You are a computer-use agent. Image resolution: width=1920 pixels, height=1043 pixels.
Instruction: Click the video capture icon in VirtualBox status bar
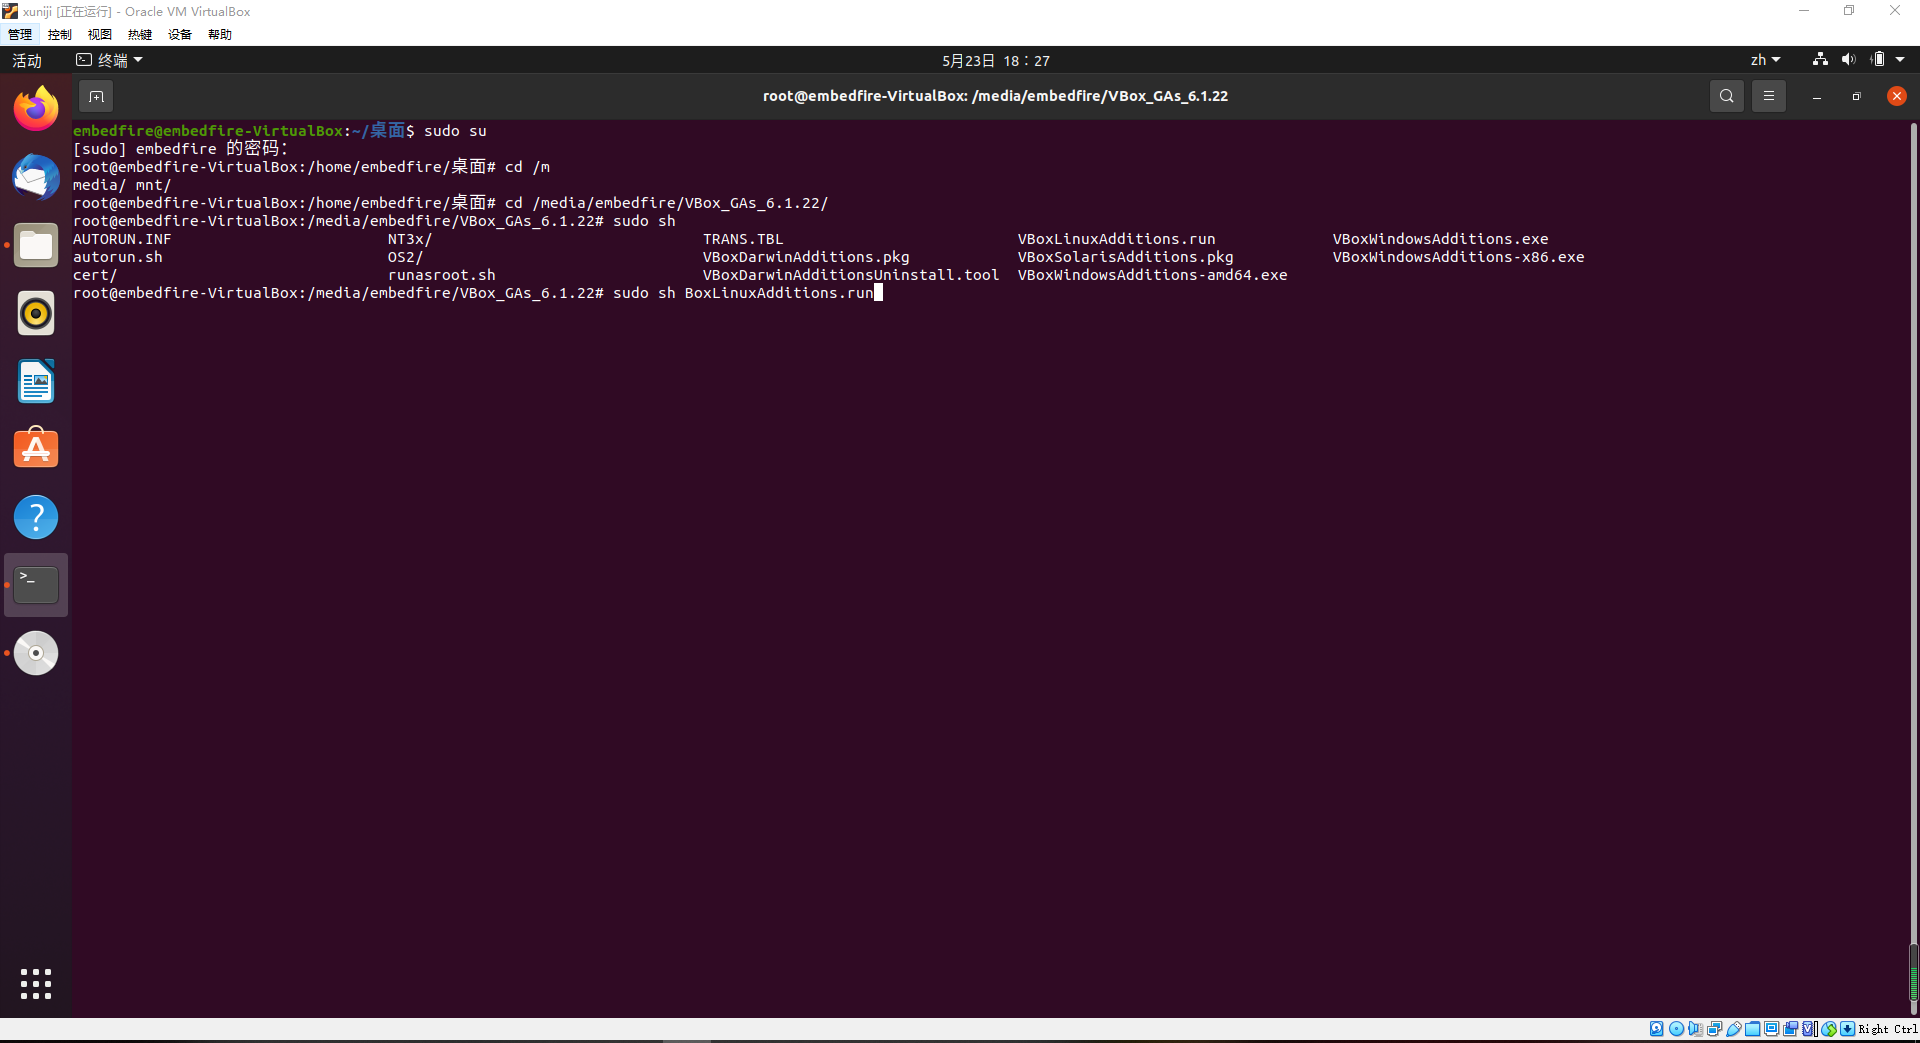1791,1028
